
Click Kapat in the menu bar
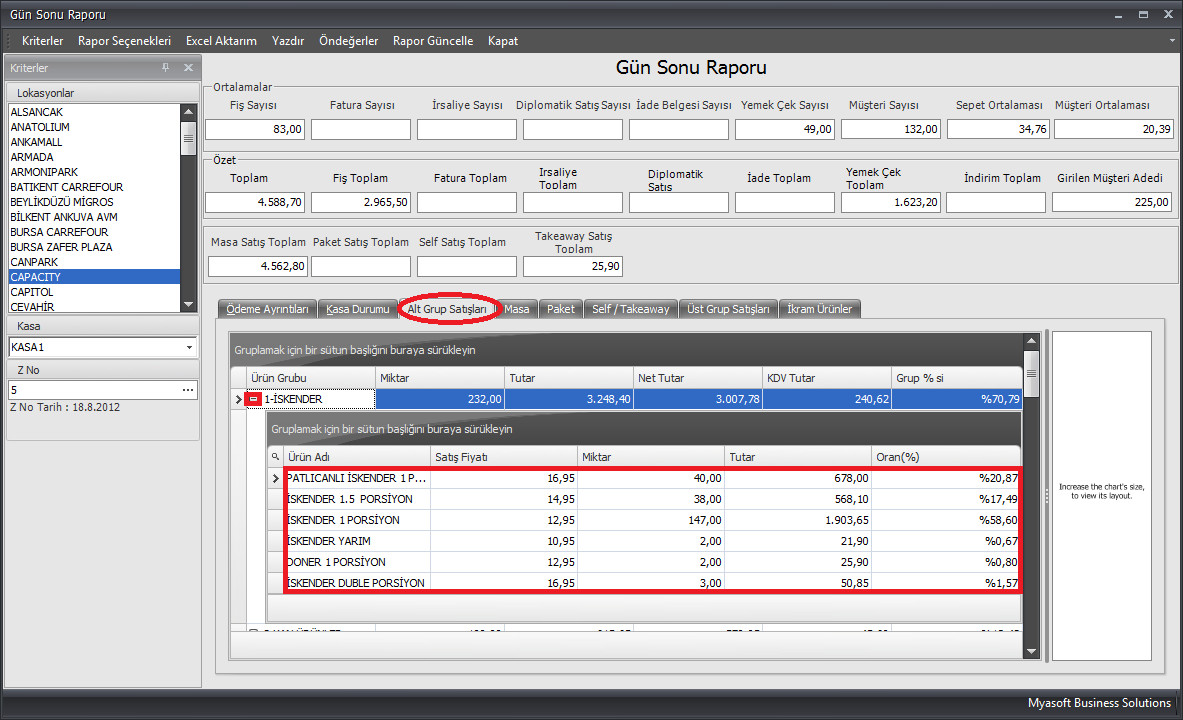click(502, 41)
